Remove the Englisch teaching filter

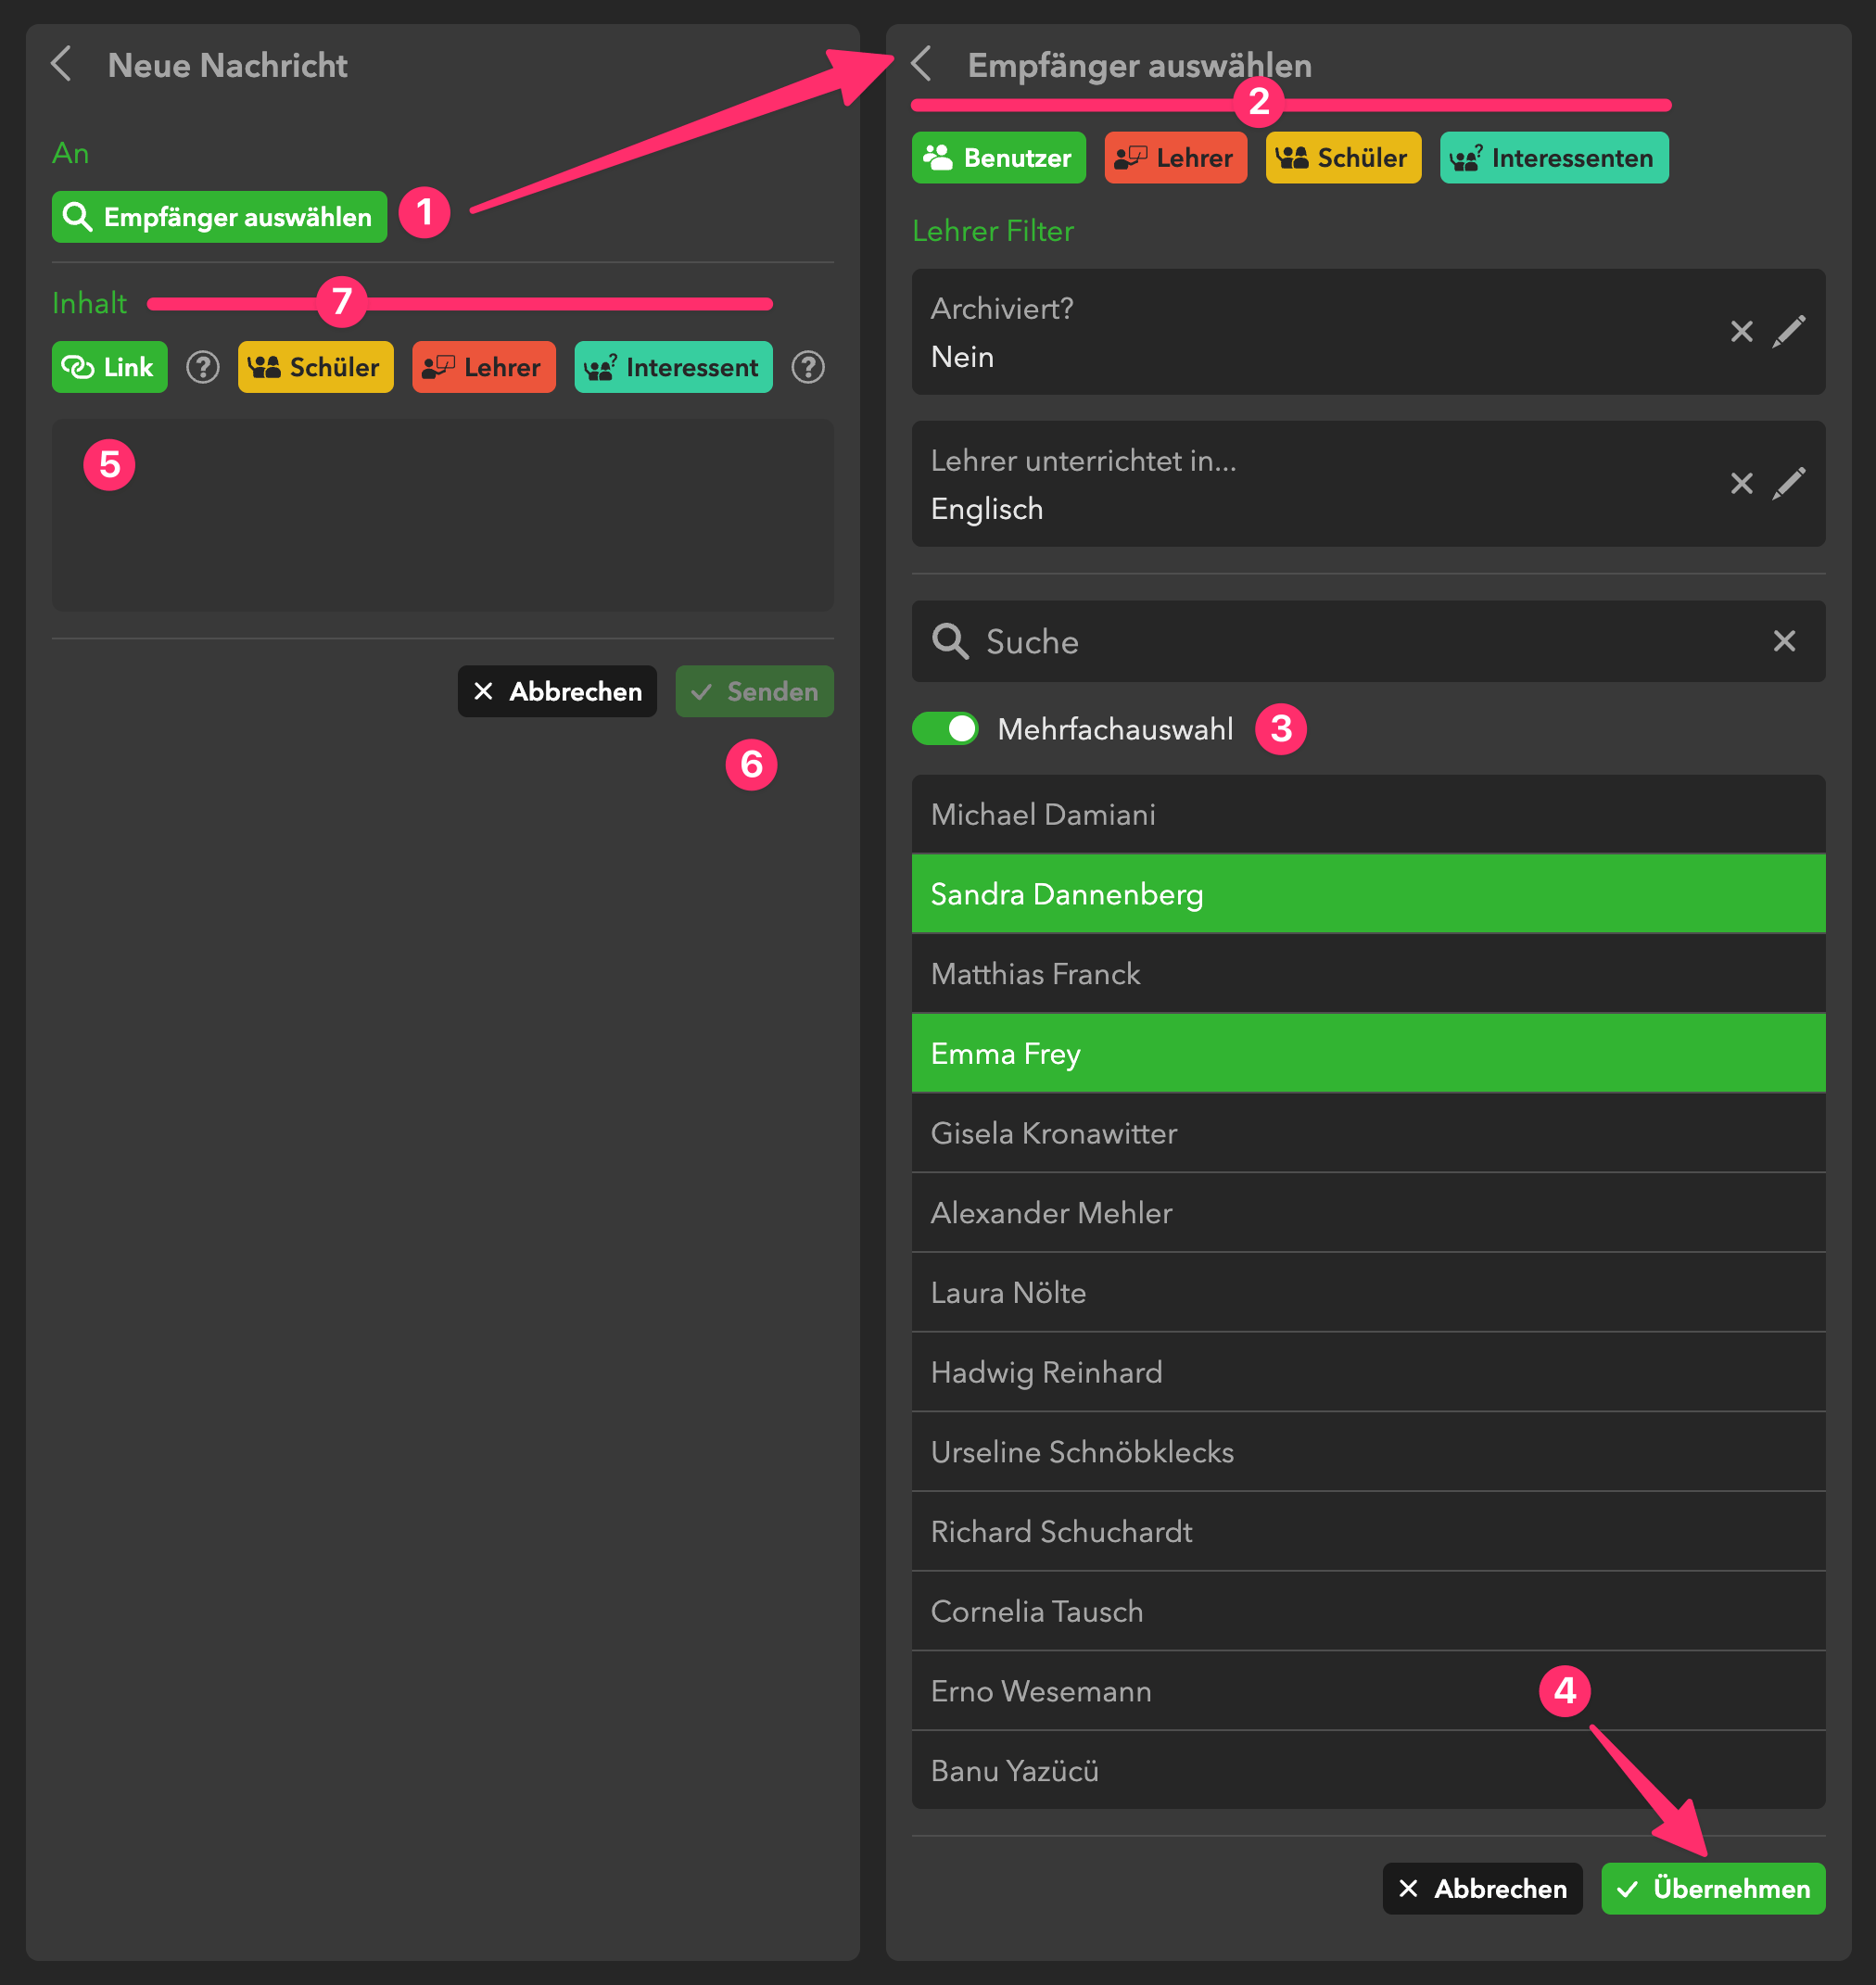tap(1741, 483)
